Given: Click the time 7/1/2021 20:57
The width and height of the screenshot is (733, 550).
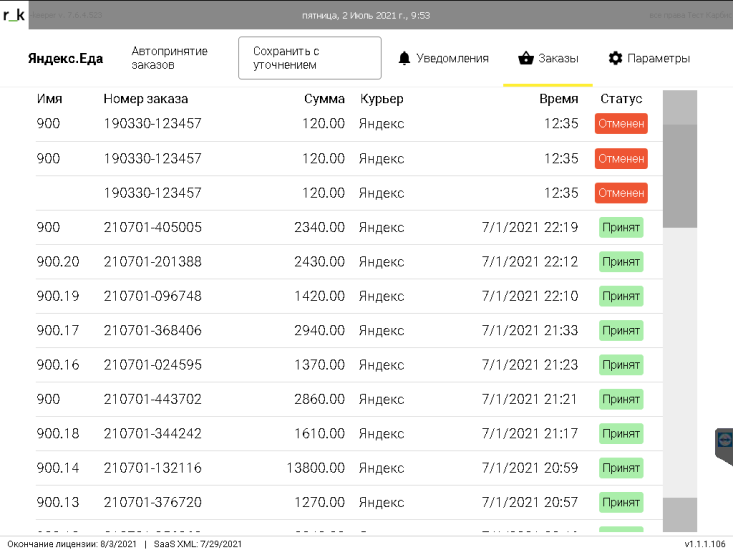Looking at the screenshot, I should point(530,502).
